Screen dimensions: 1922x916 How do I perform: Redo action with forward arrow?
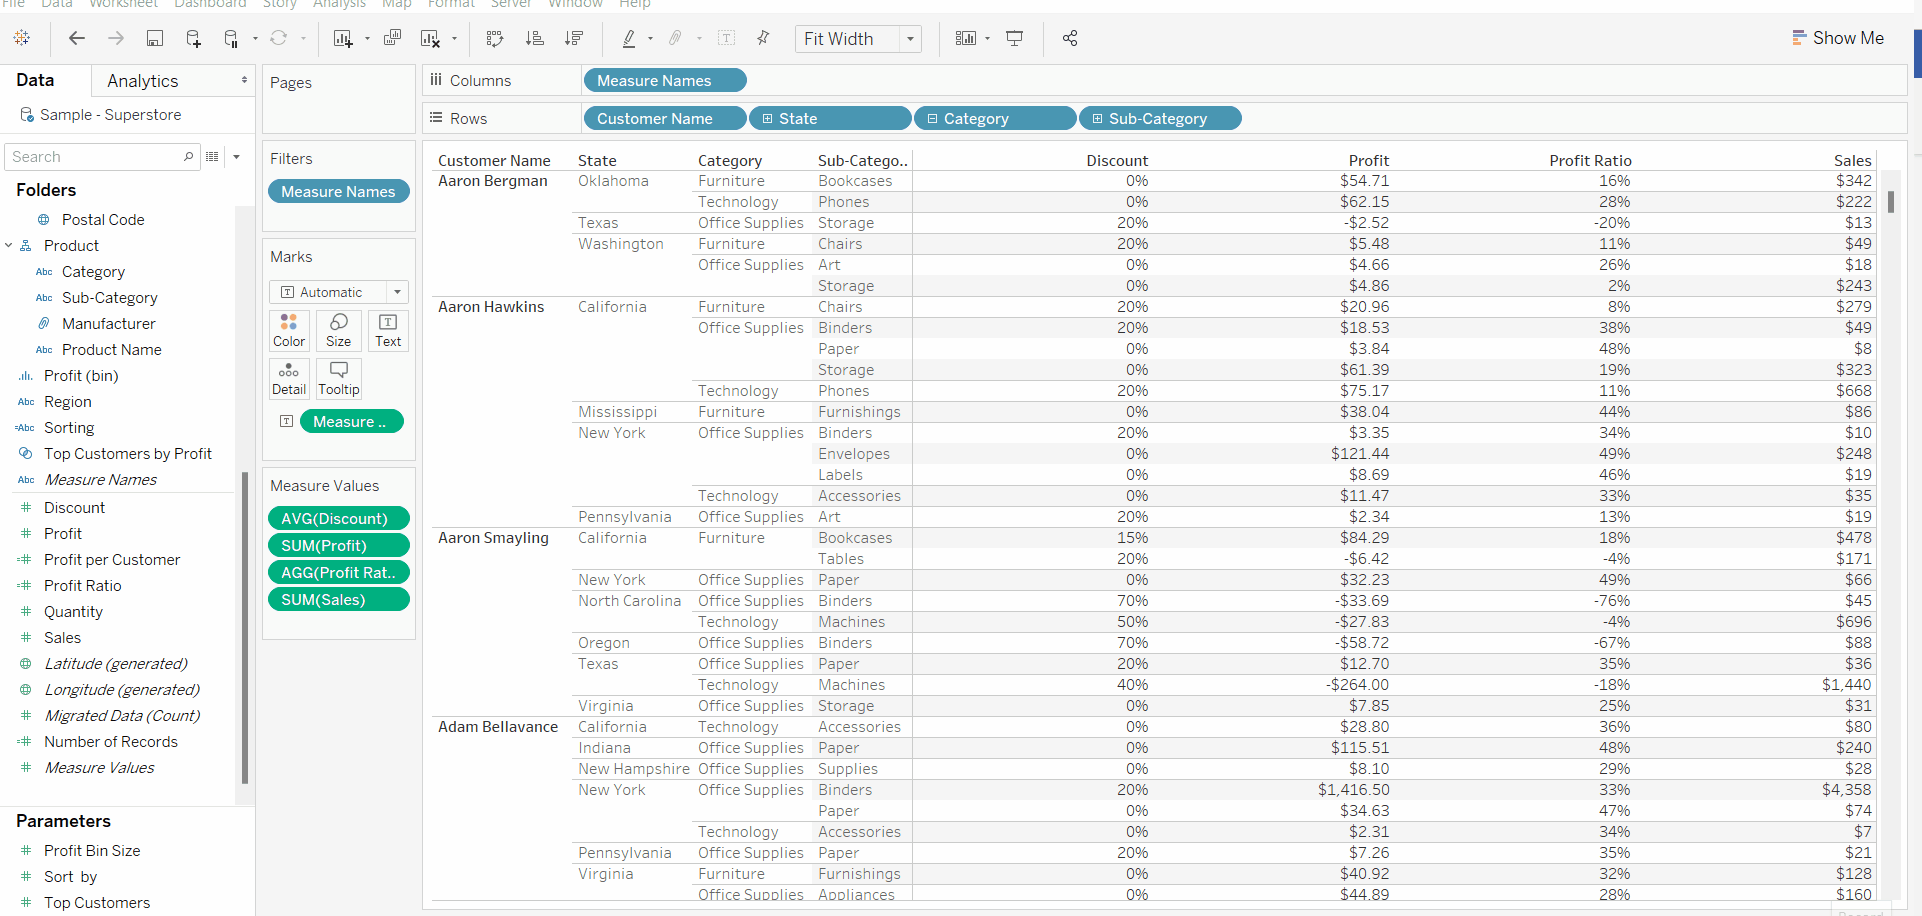tap(116, 38)
